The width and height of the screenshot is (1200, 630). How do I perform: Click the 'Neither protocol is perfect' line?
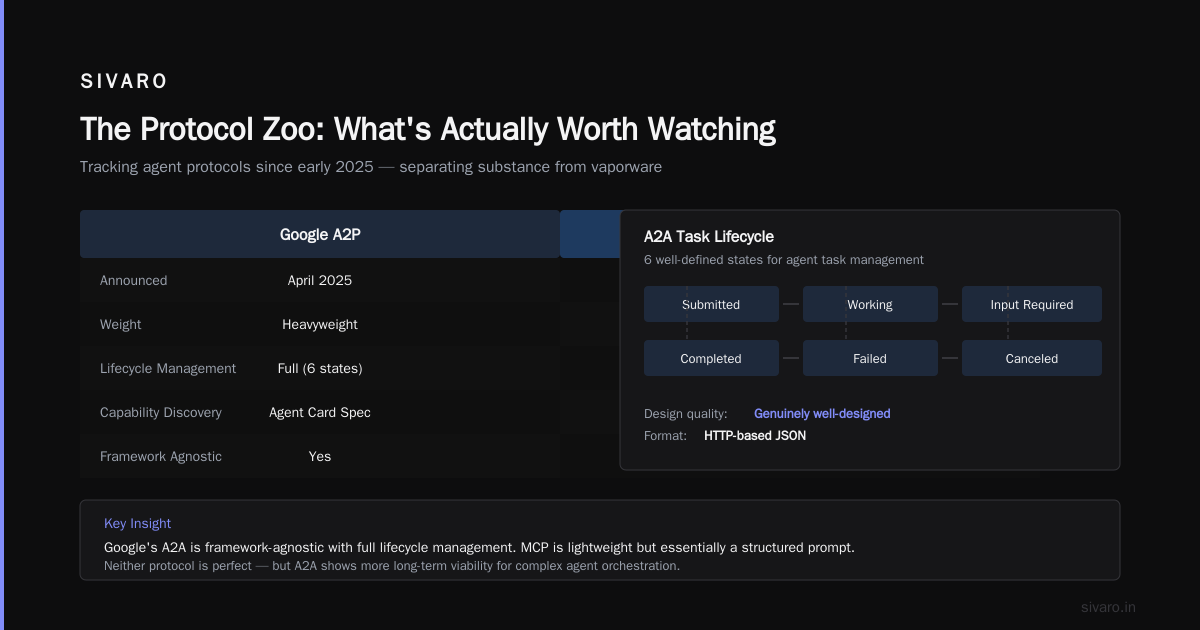point(392,566)
